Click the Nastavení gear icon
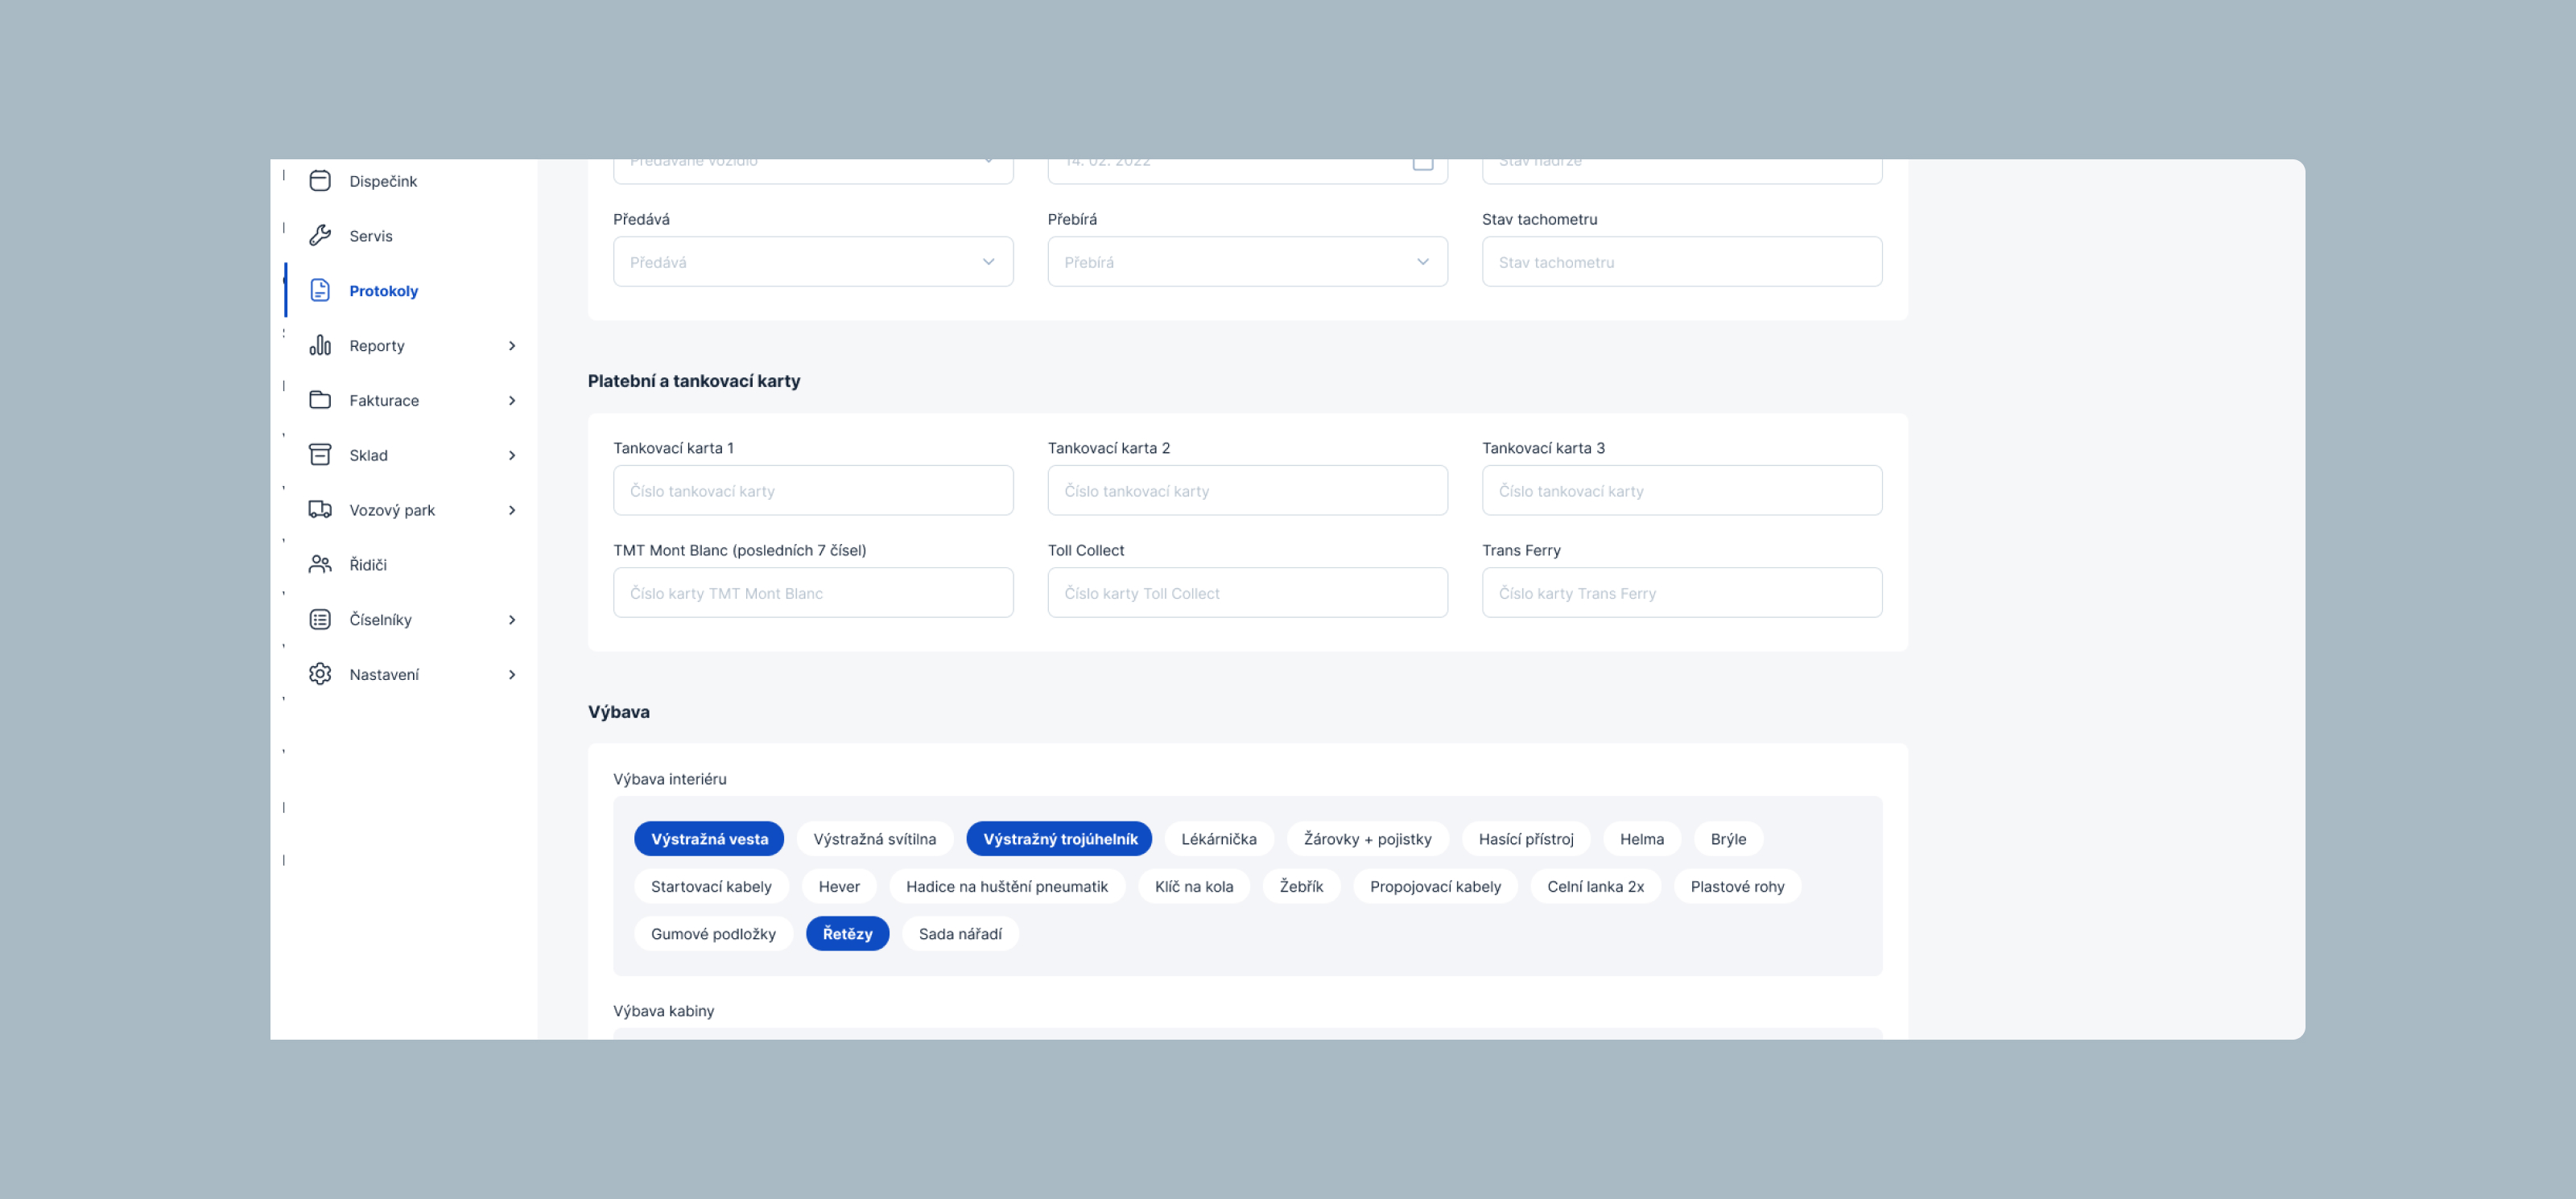Image resolution: width=2576 pixels, height=1199 pixels. 320,675
